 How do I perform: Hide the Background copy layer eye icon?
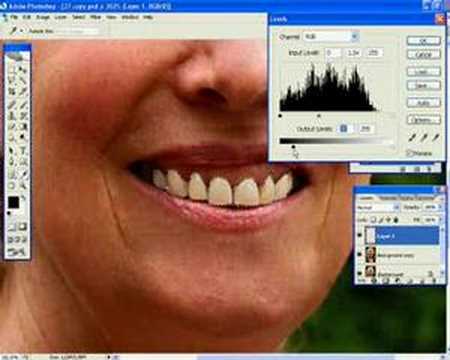[x=359, y=254]
